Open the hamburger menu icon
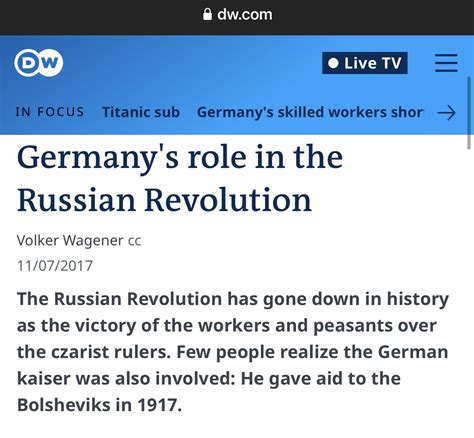 [x=446, y=63]
